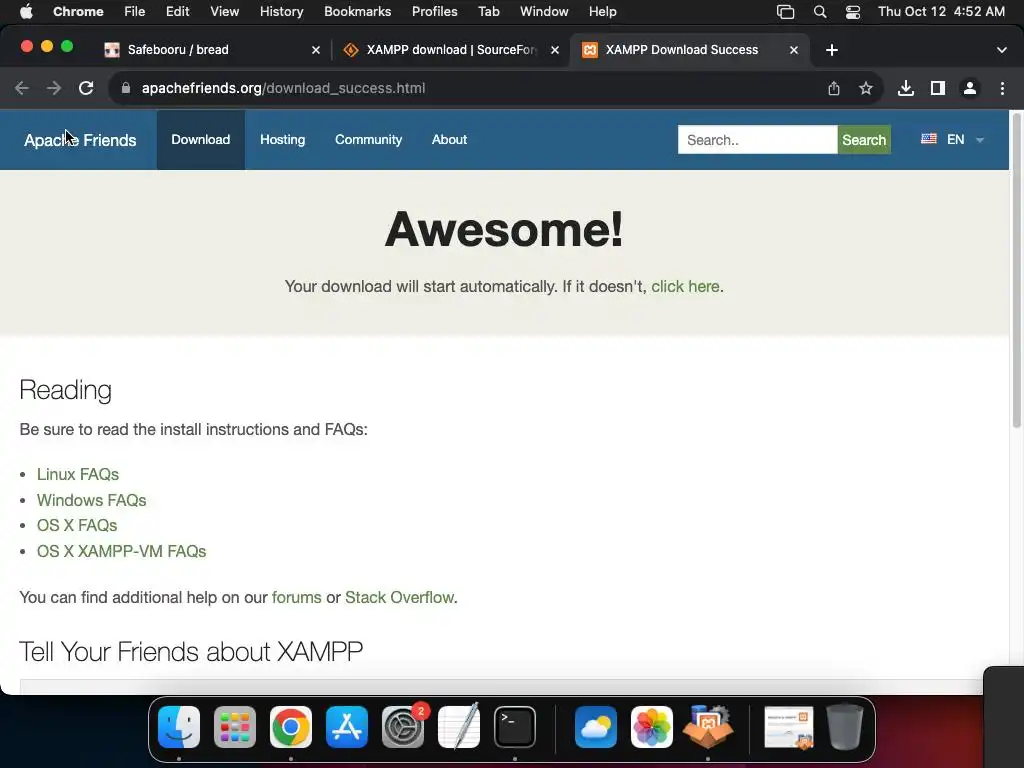
Task: Close the Safebooru / bread tab
Action: pyautogui.click(x=316, y=50)
